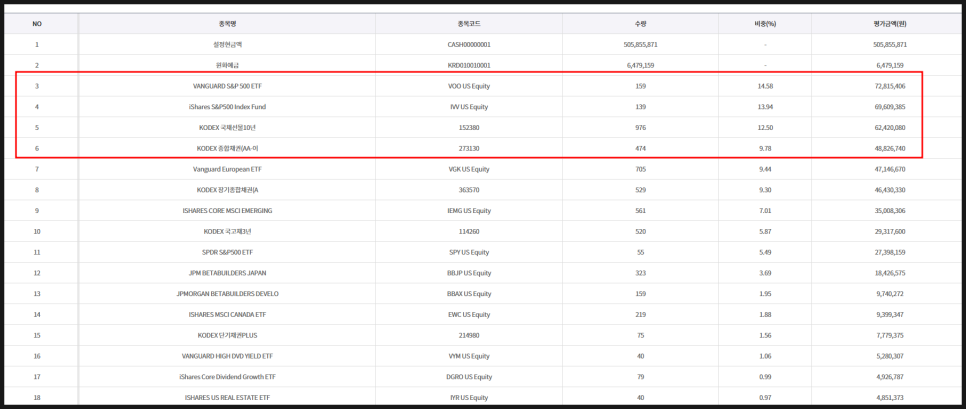Viewport: 966px width, 409px height.
Task: Select the KODEX 장기종합채권(A row name
Action: click(227, 190)
